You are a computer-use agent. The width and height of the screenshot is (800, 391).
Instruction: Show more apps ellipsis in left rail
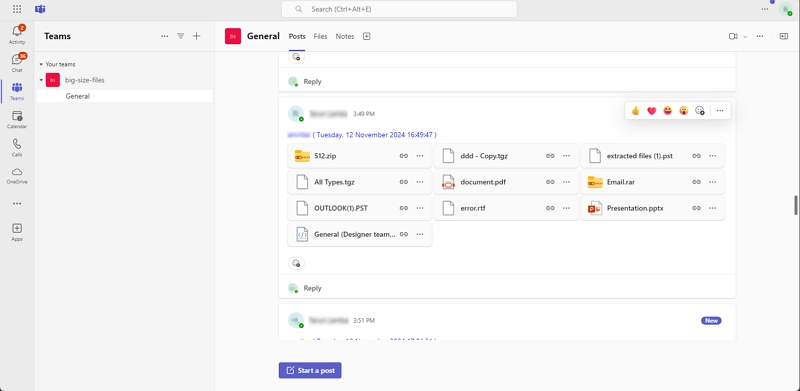click(x=17, y=203)
